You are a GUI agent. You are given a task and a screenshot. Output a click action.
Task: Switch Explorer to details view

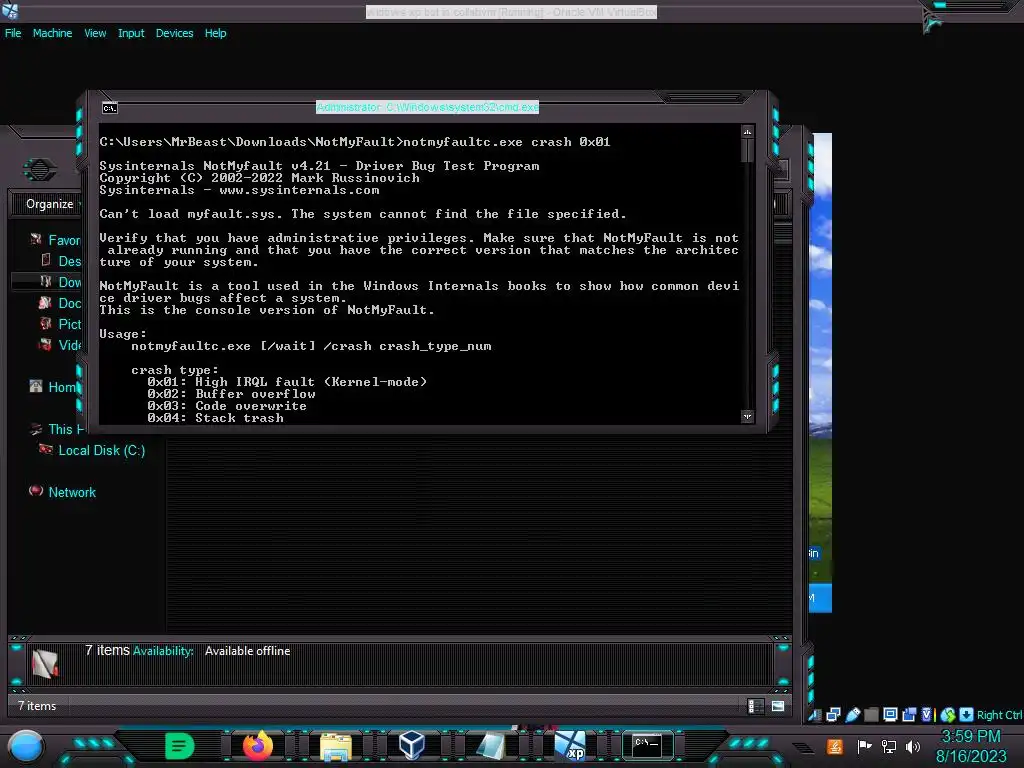(x=756, y=706)
